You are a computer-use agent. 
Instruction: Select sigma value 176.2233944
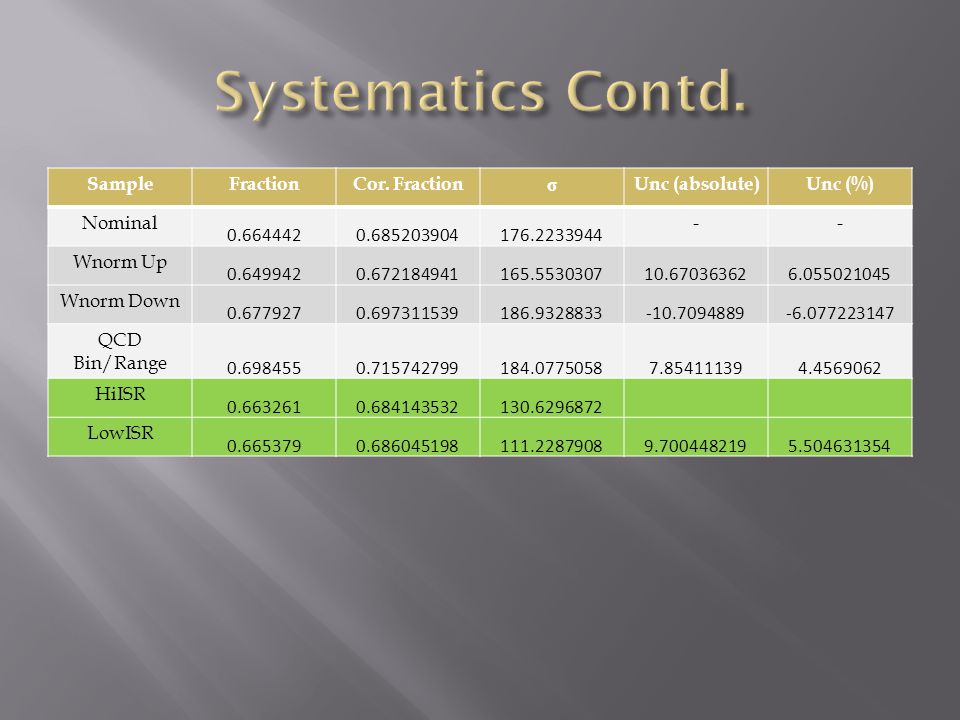click(x=551, y=235)
